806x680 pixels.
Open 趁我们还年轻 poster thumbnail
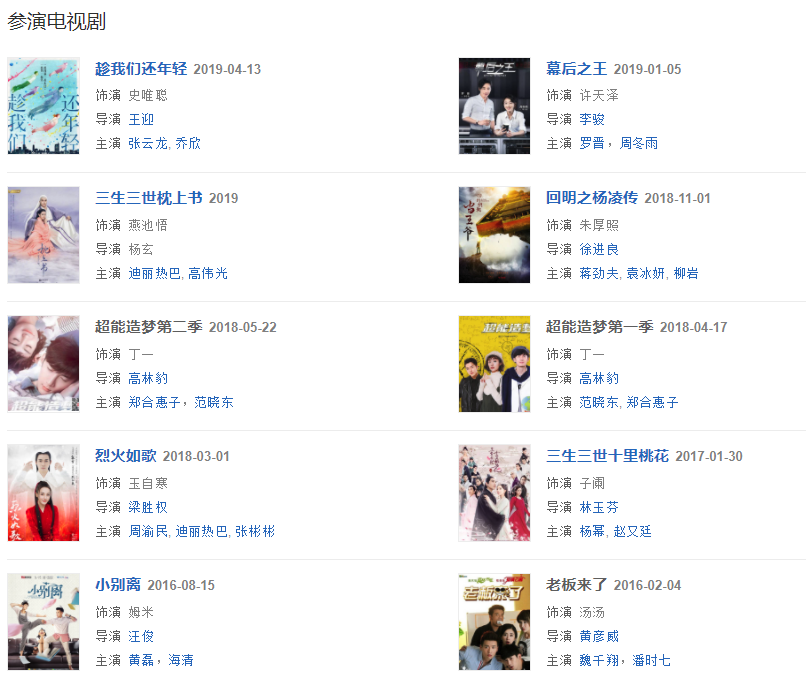click(x=44, y=106)
